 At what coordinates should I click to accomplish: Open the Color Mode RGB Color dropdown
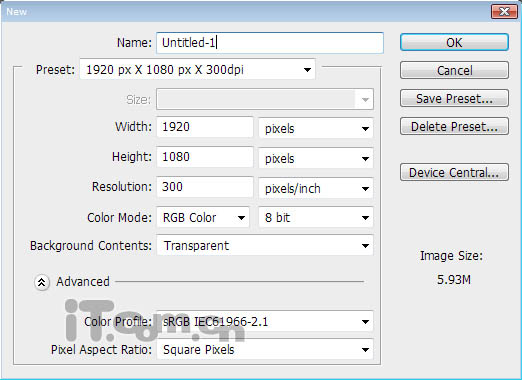[203, 218]
